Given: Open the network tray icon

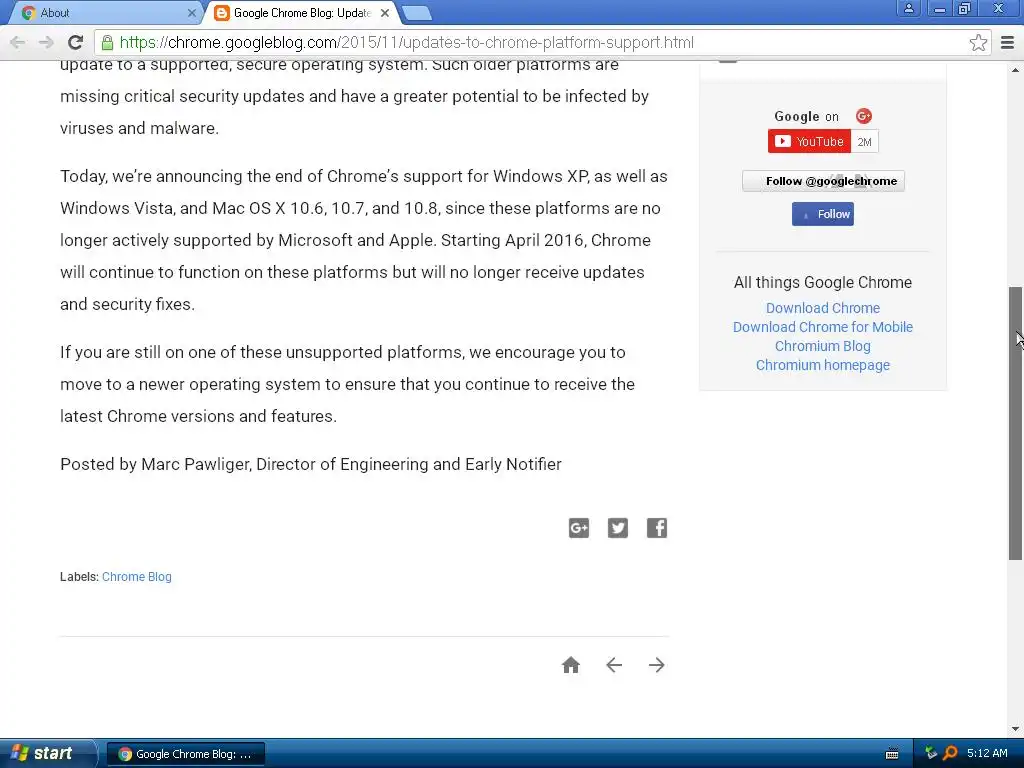Looking at the screenshot, I should point(931,754).
